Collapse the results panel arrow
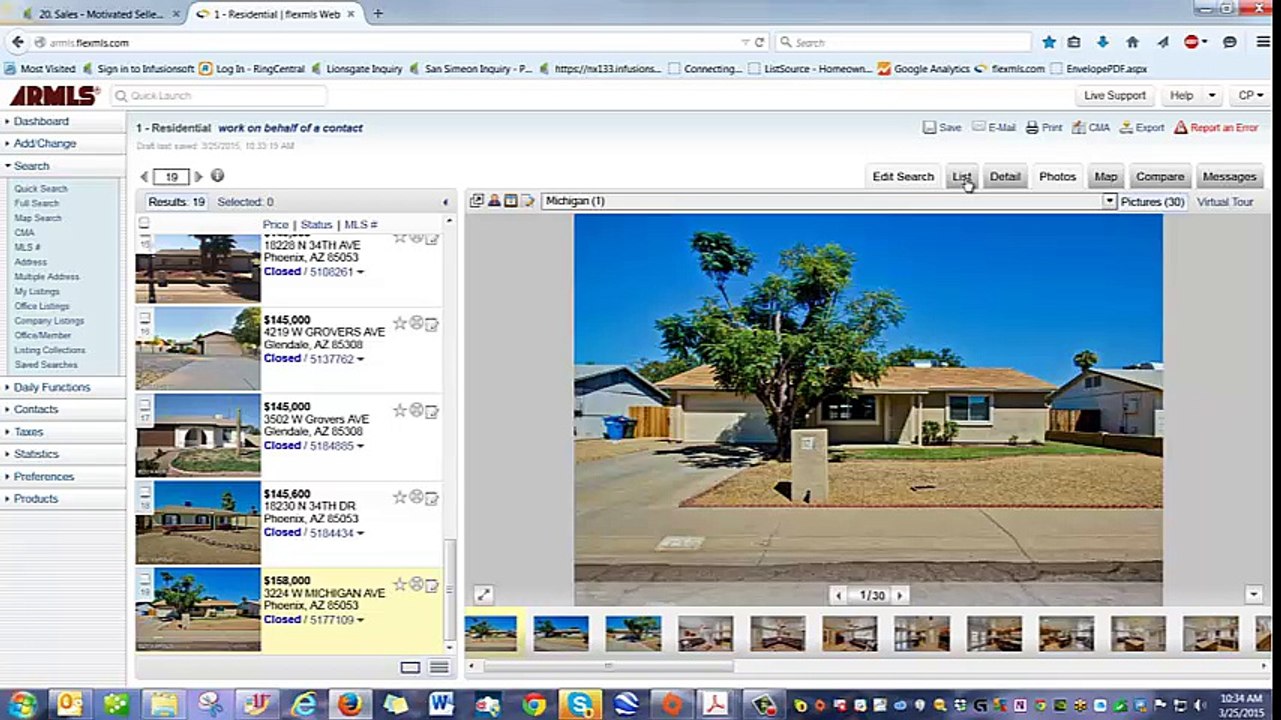Viewport: 1281px width, 720px height. 446,202
